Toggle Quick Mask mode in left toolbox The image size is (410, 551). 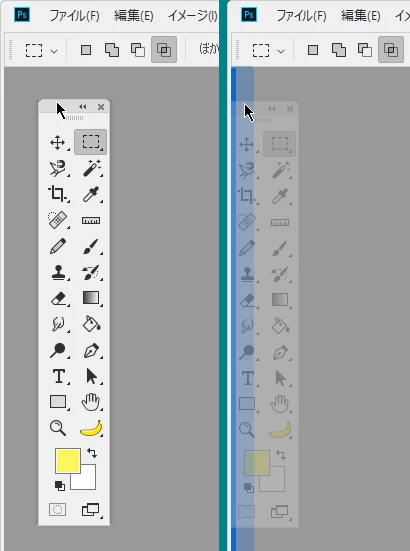click(x=58, y=509)
